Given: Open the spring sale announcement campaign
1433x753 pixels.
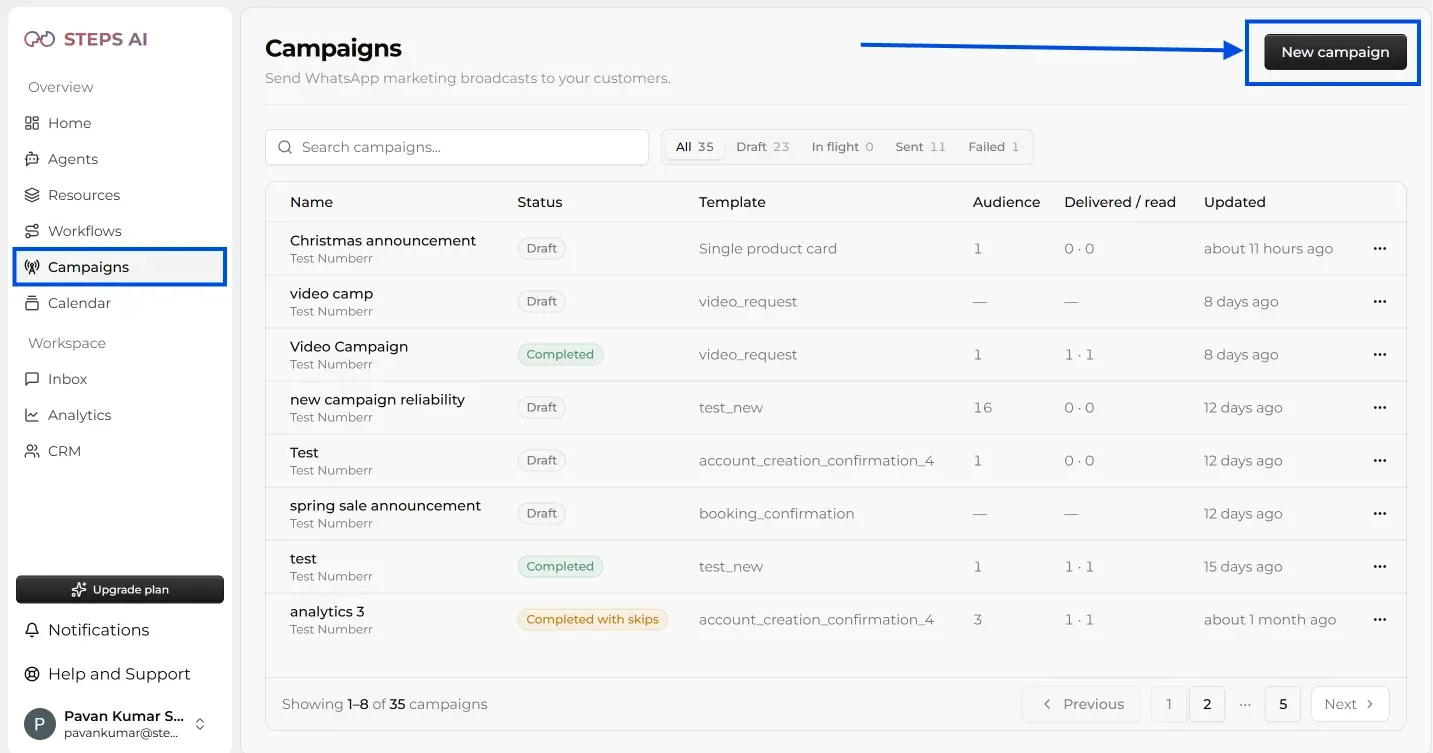Looking at the screenshot, I should click(x=385, y=506).
